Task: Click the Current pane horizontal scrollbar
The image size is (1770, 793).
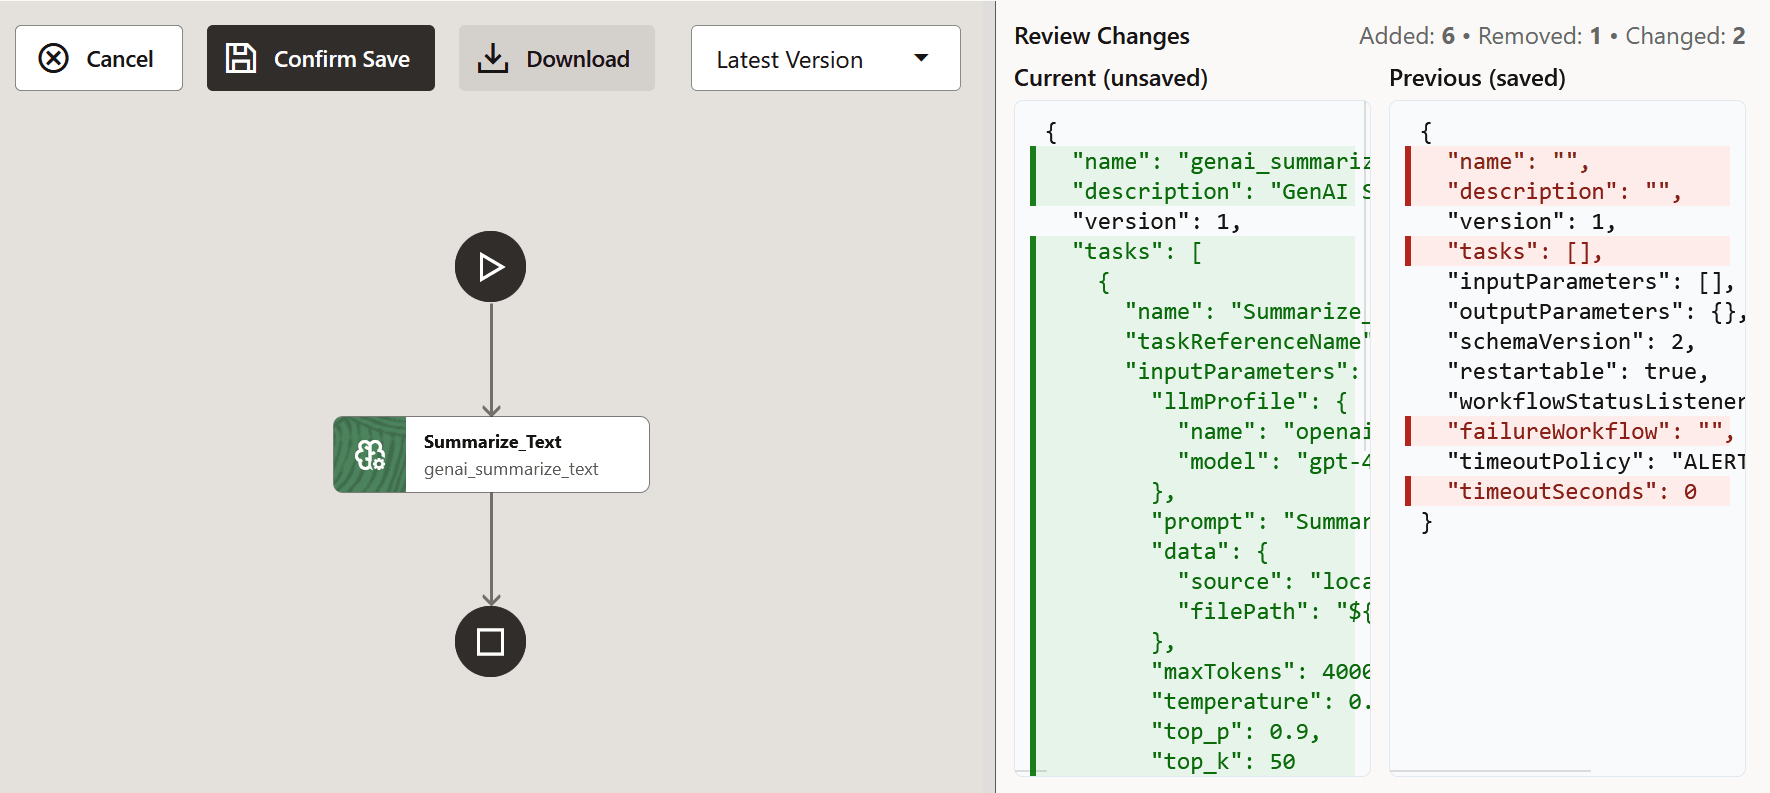Action: (1031, 772)
